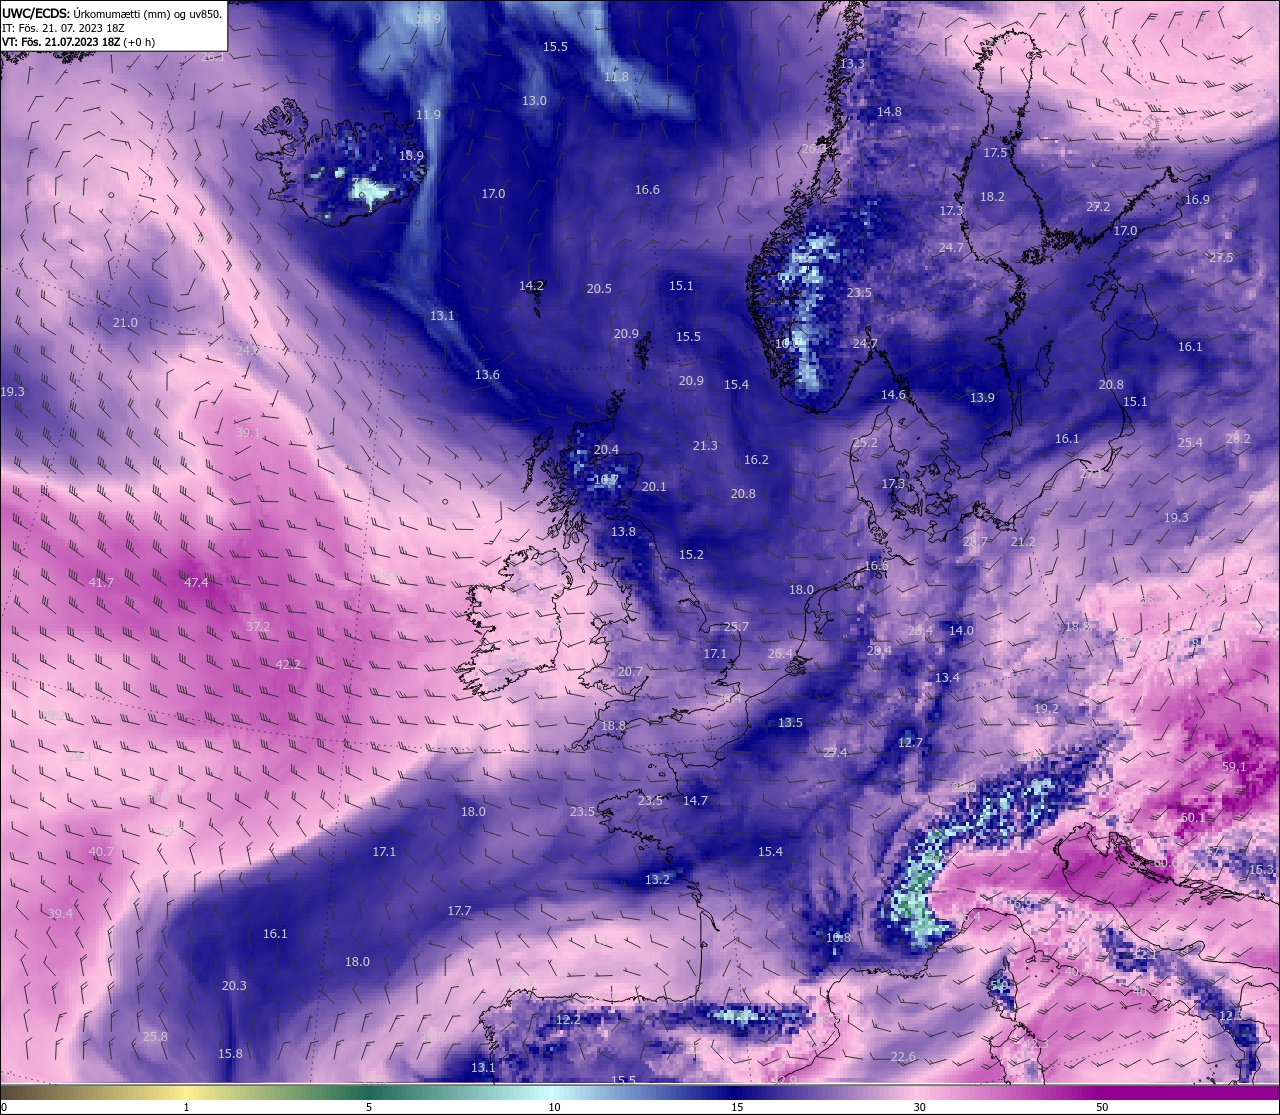Click the 28.2 value label
Screen dimensions: 1280x1115
tap(1238, 439)
